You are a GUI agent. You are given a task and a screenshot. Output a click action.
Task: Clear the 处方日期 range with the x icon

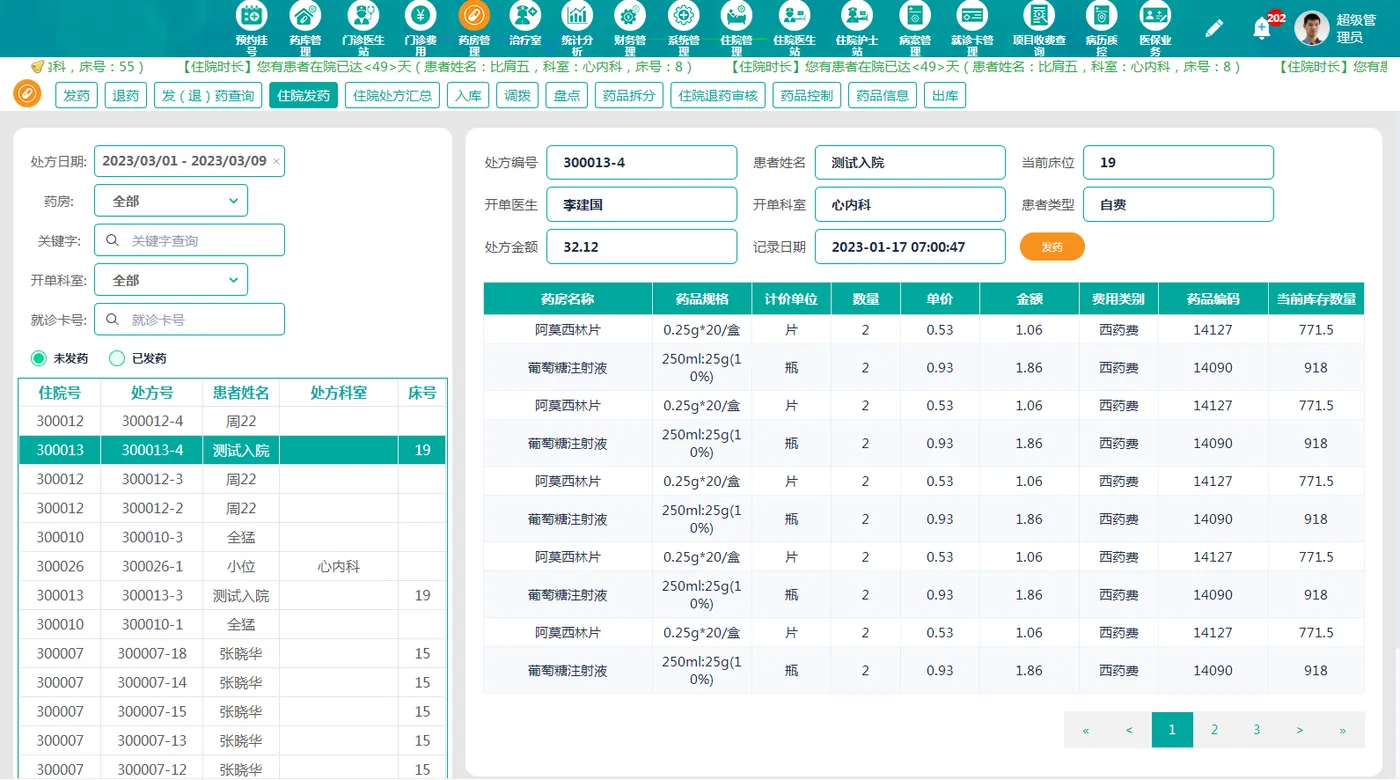(276, 161)
